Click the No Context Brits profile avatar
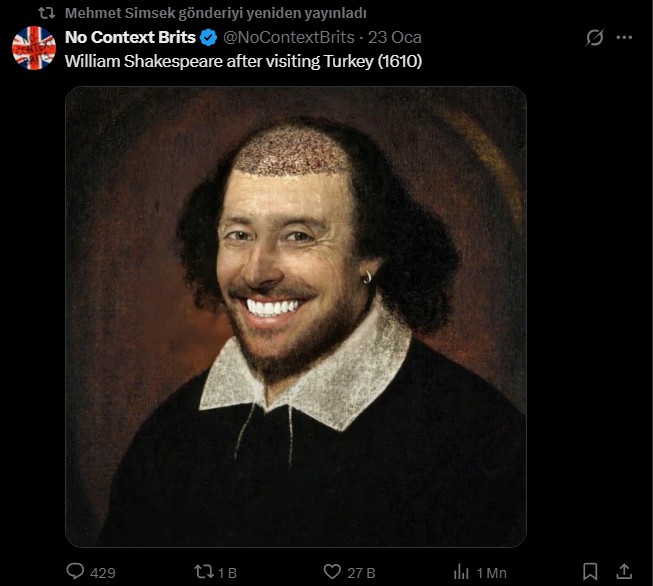The height and width of the screenshot is (586, 653). click(x=34, y=48)
